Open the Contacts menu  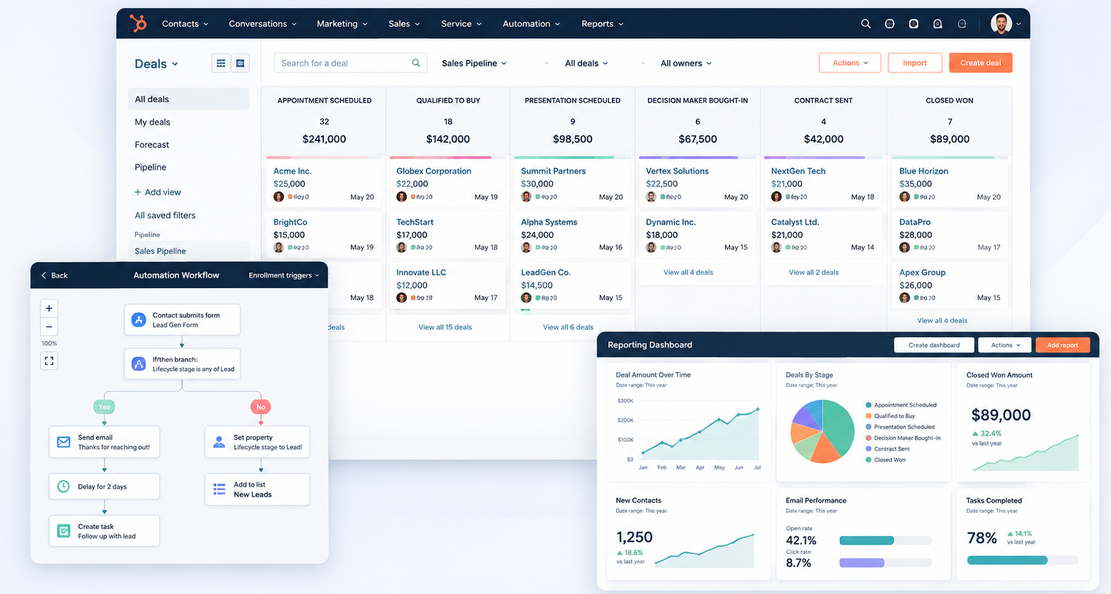[x=185, y=23]
